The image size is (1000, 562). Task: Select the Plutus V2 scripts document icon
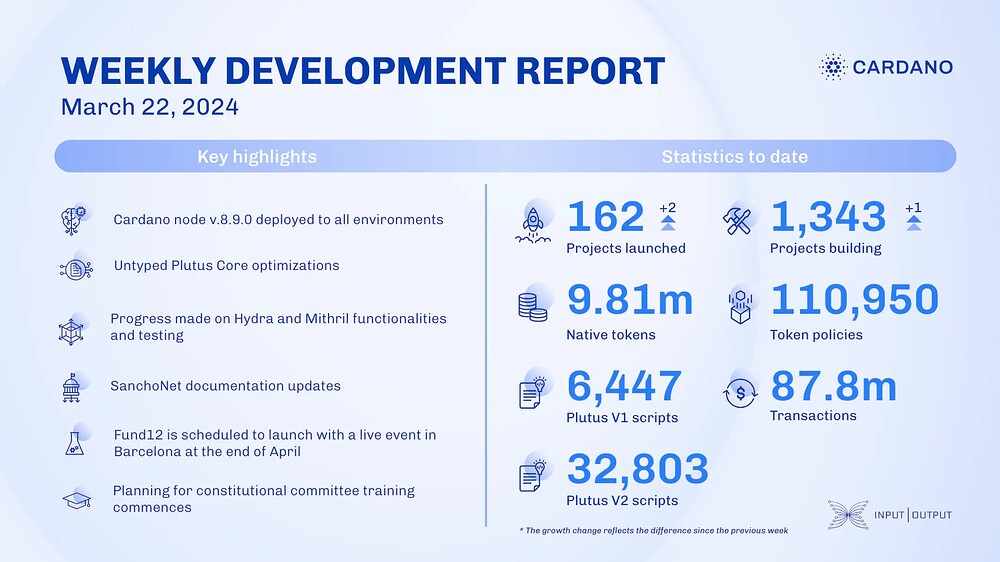[533, 475]
